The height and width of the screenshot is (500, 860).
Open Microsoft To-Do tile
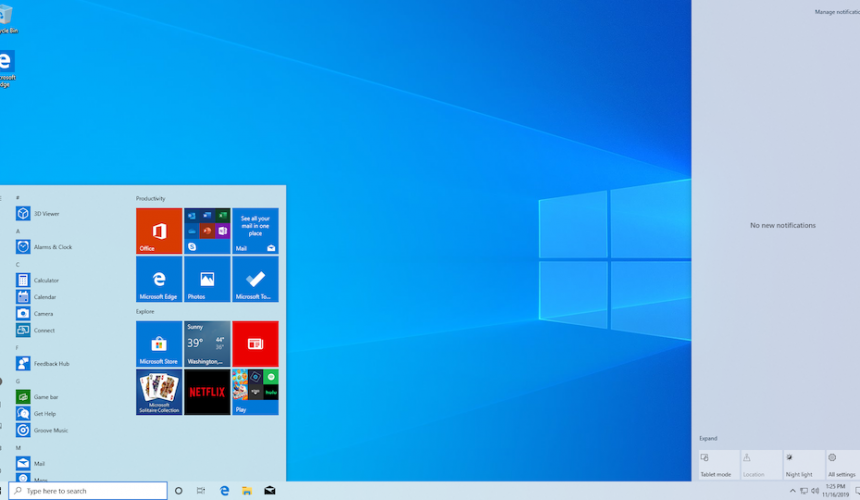255,279
